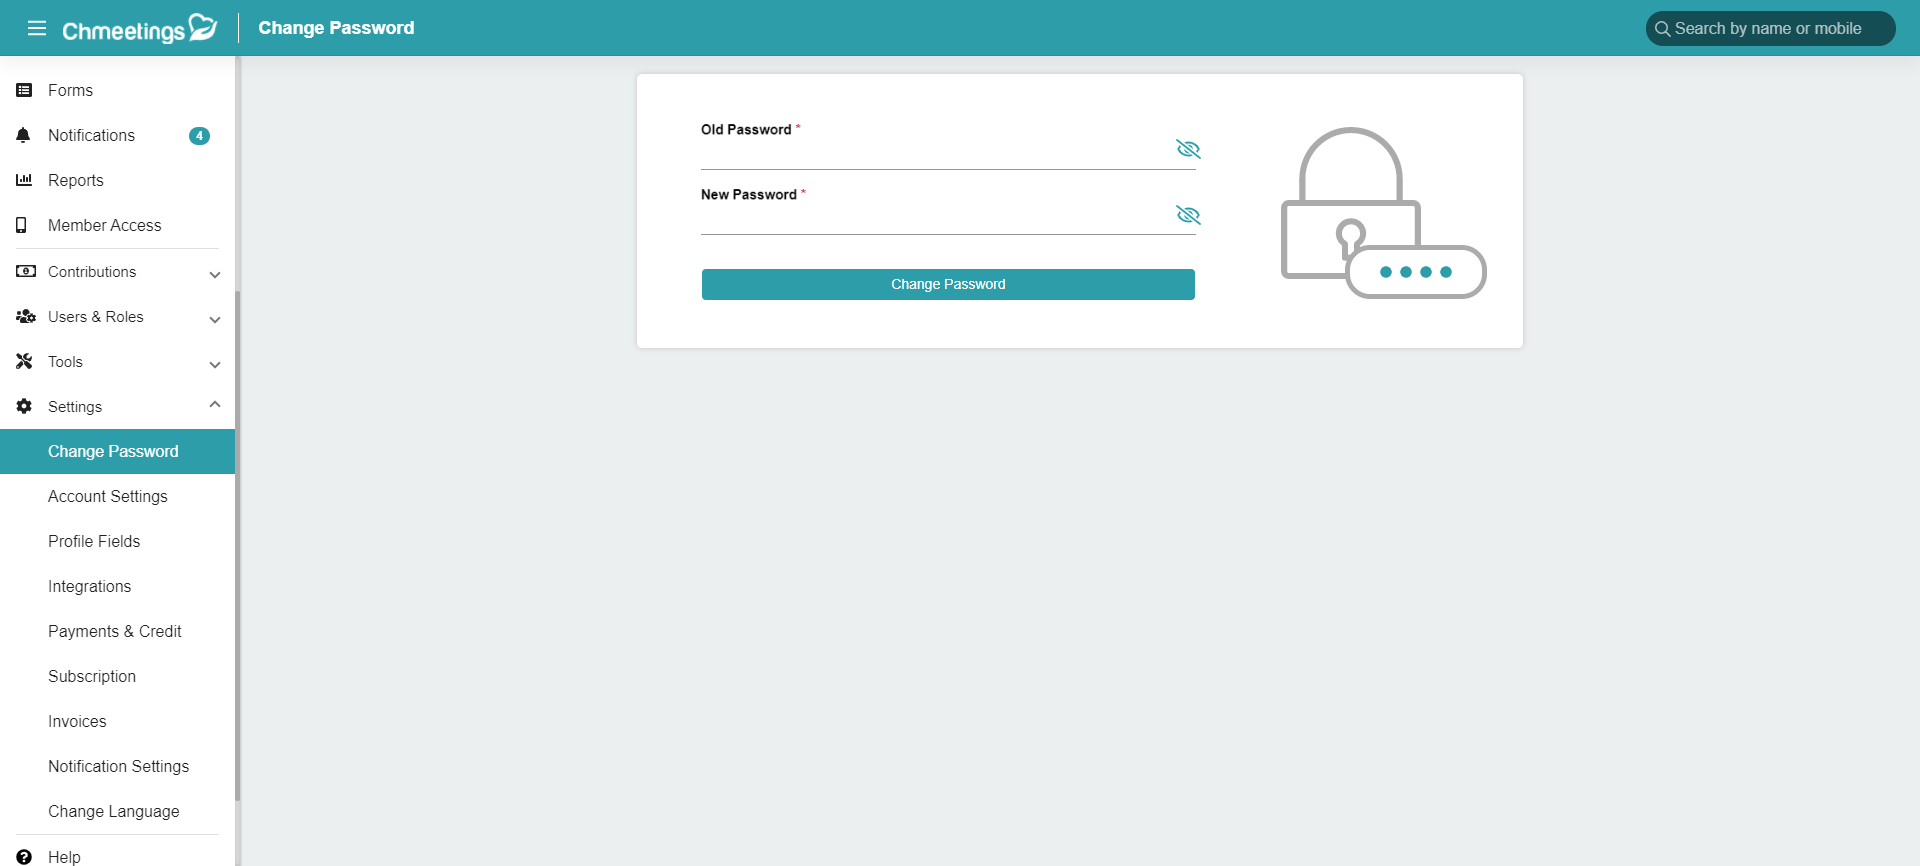Show the New Password text
Image resolution: width=1920 pixels, height=866 pixels.
click(x=1188, y=215)
